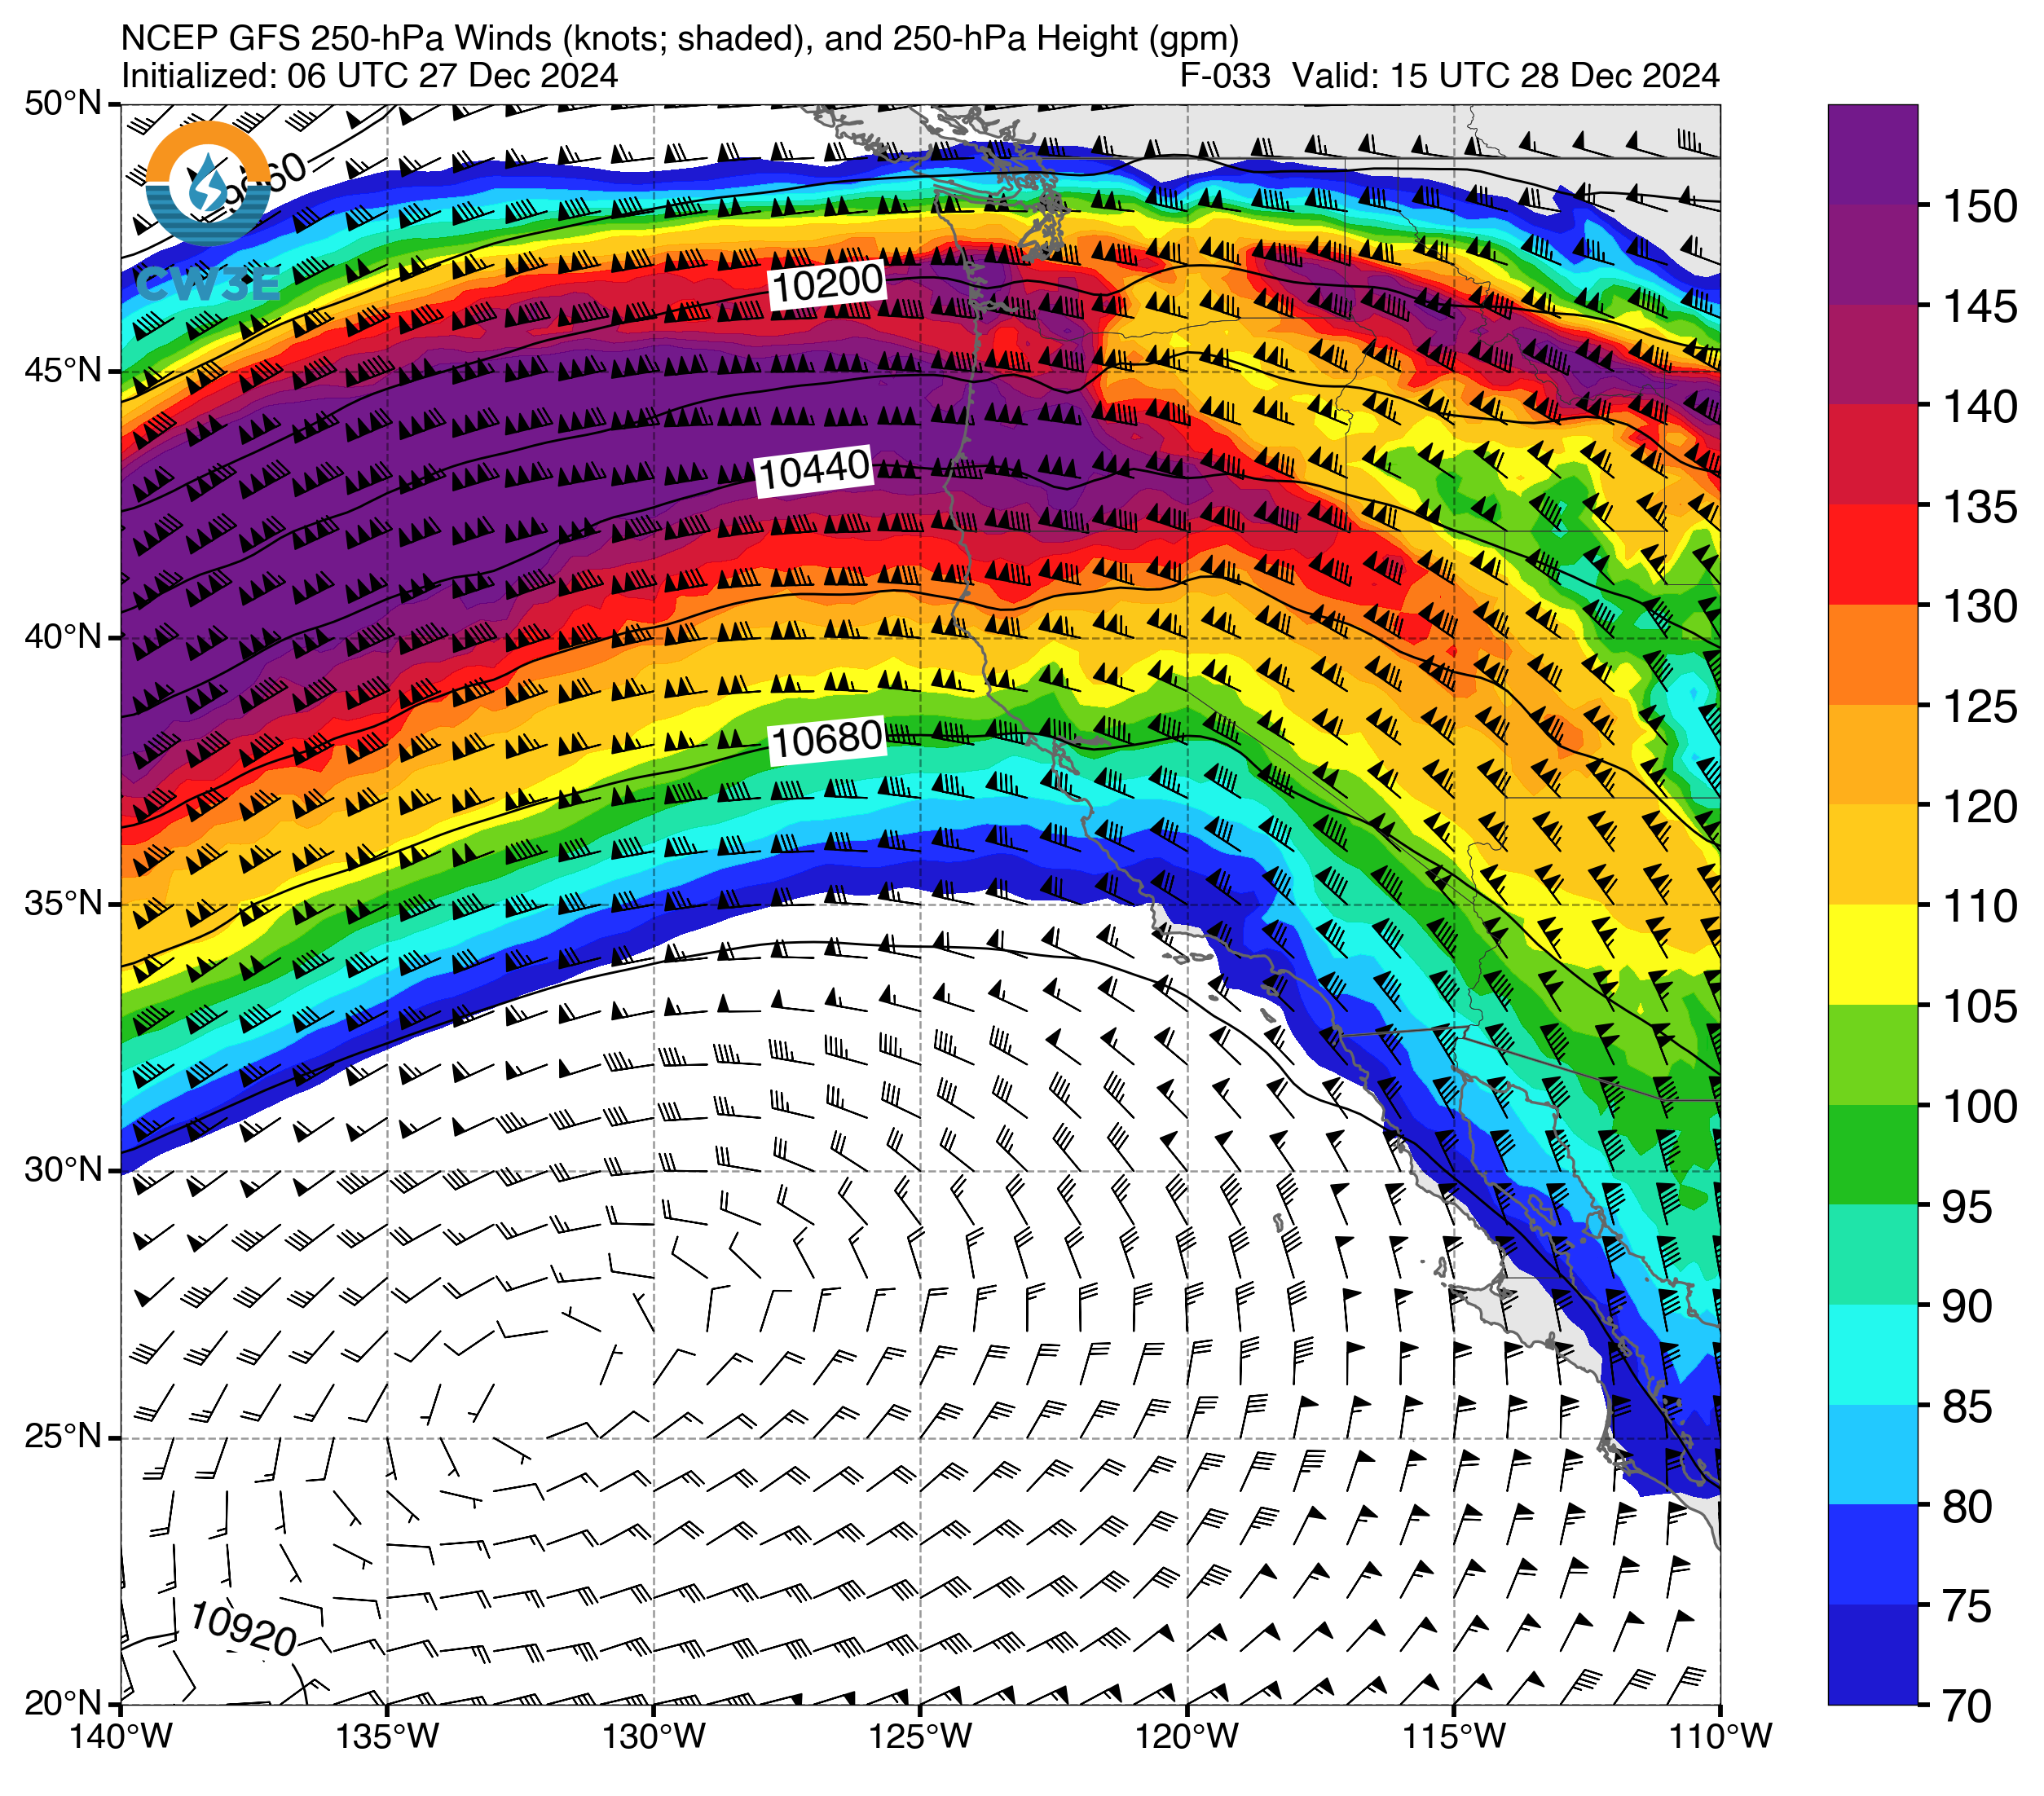
Task: Click the colorbar tick label 125
Action: [x=1980, y=707]
